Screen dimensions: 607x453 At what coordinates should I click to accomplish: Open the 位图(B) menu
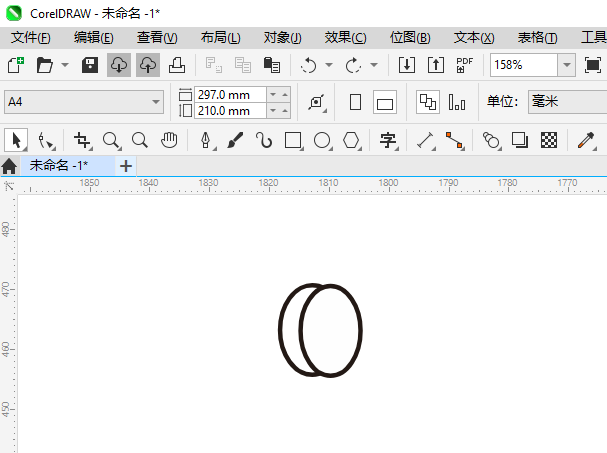(410, 38)
